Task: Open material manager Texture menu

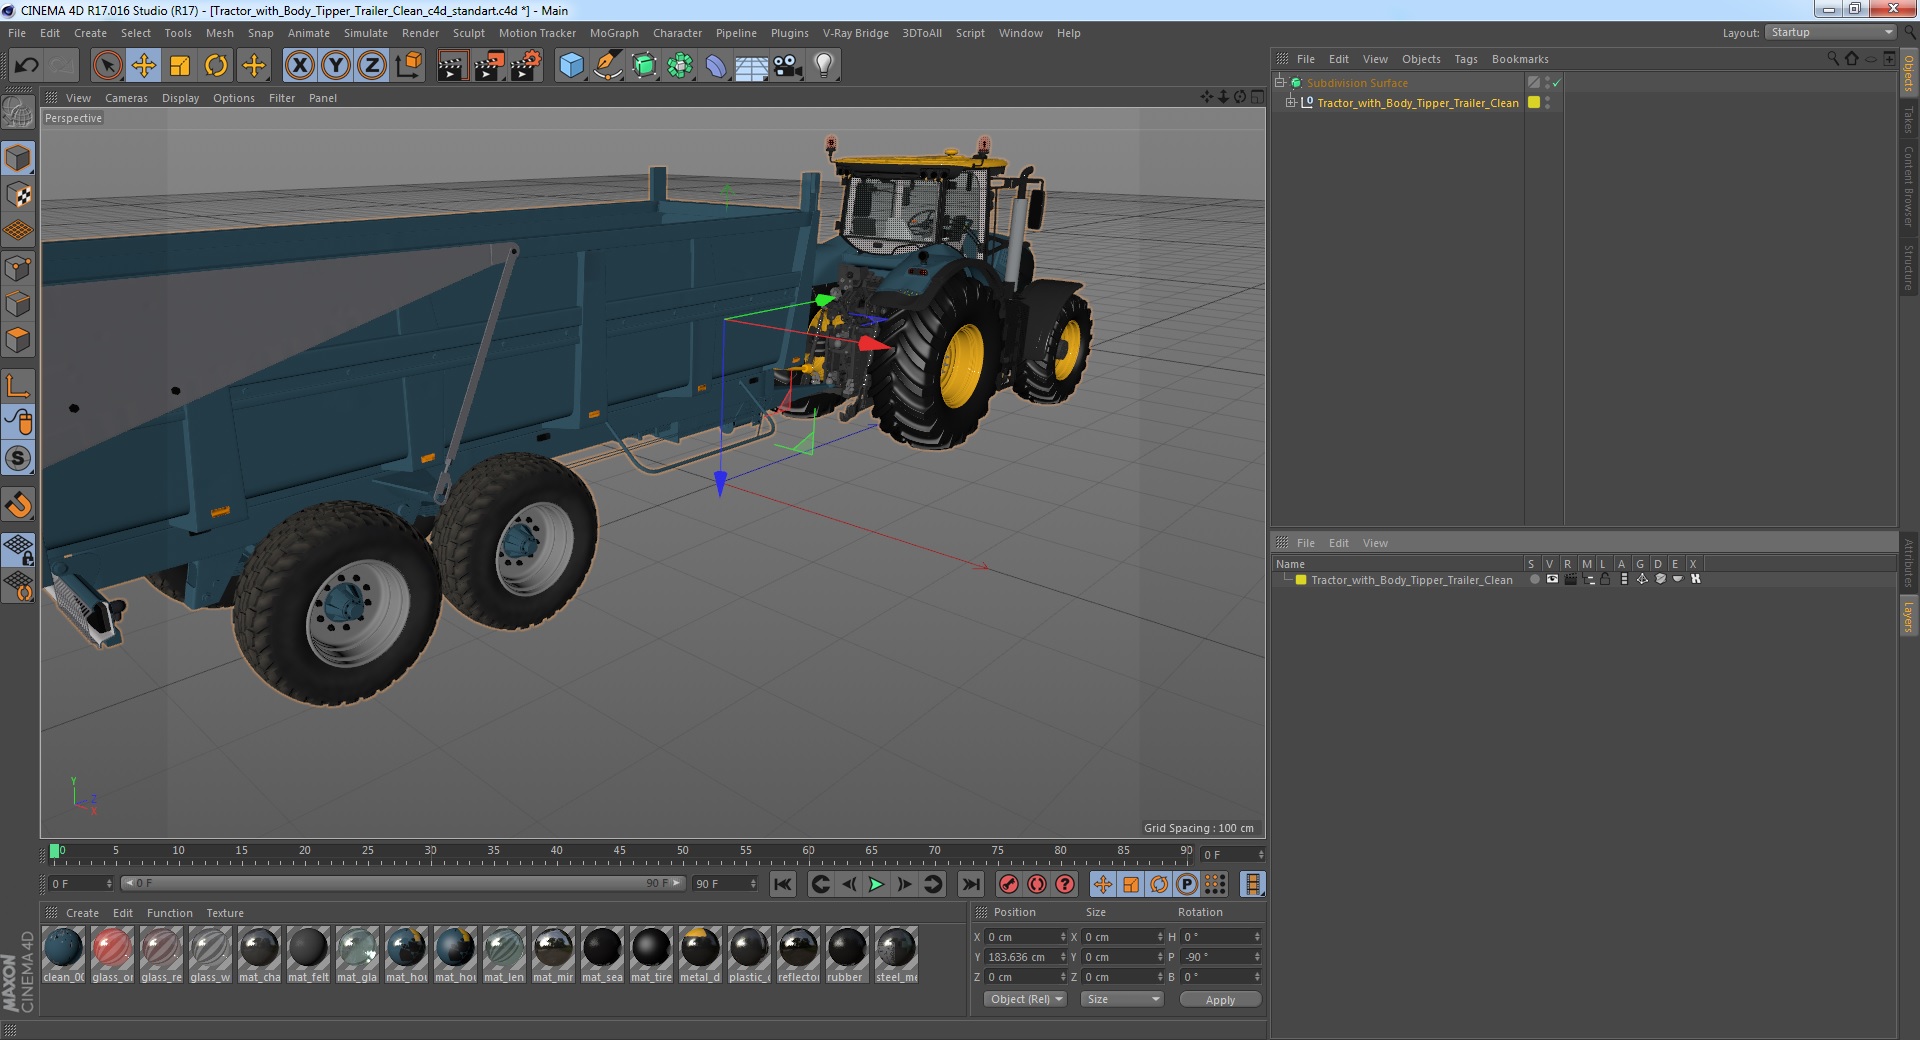Action: pos(225,913)
